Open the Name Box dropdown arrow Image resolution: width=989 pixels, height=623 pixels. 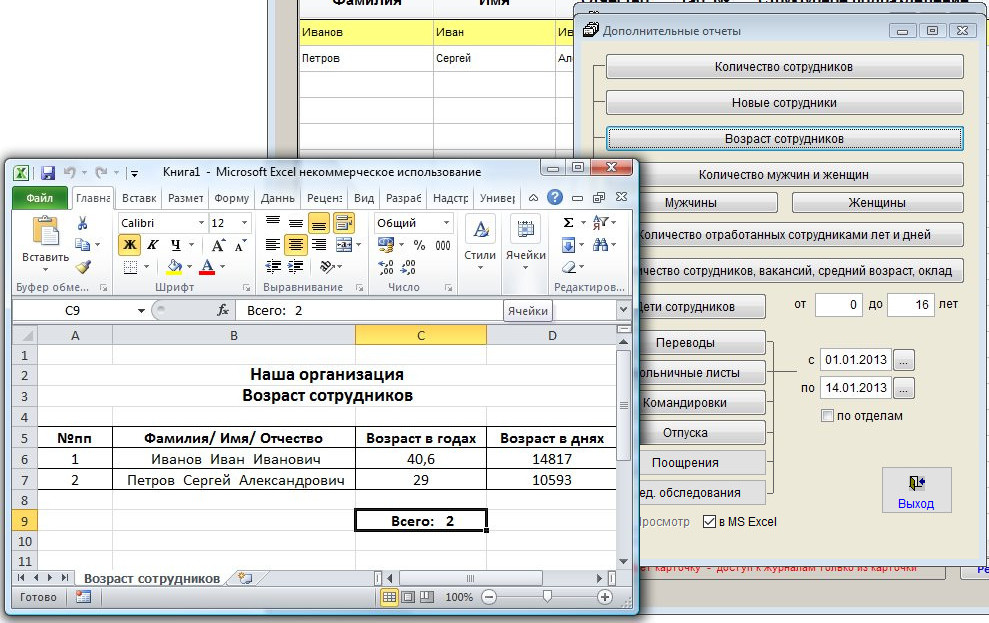[142, 311]
